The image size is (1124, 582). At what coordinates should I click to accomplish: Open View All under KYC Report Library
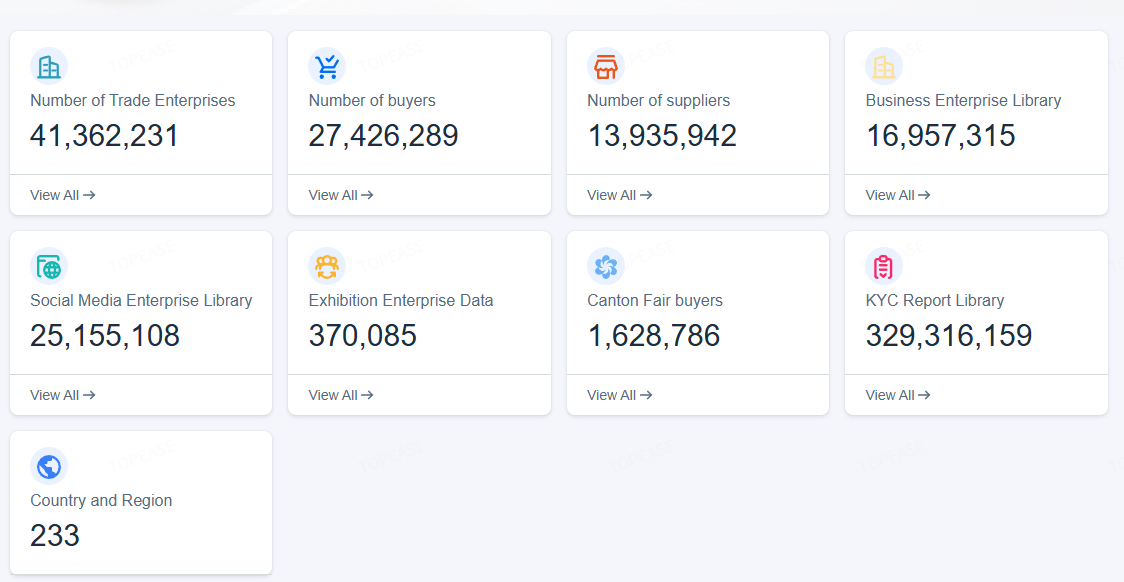click(897, 395)
